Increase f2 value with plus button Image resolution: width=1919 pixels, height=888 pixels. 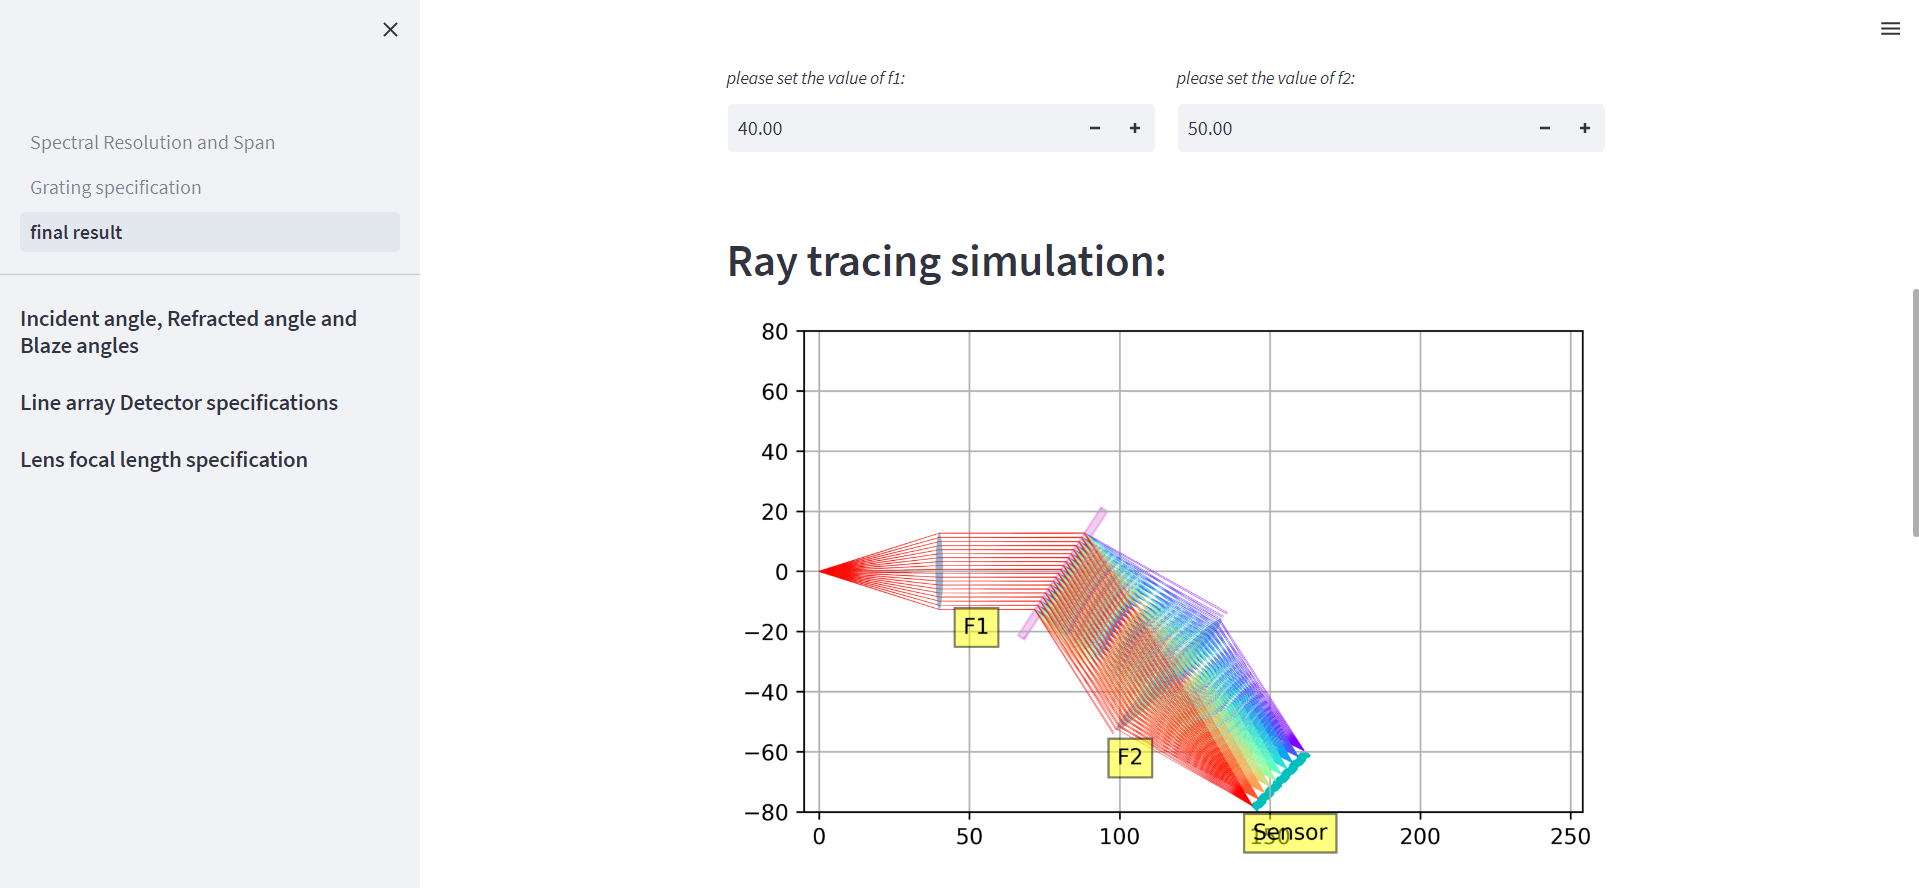[x=1585, y=128]
